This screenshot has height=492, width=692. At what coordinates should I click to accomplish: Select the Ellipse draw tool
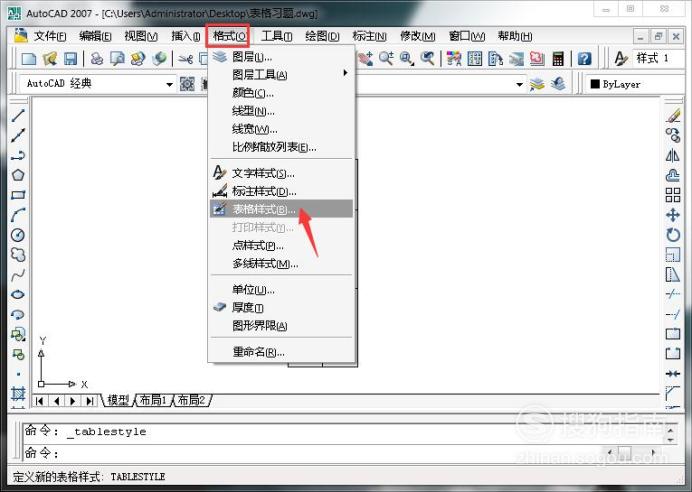[x=18, y=294]
